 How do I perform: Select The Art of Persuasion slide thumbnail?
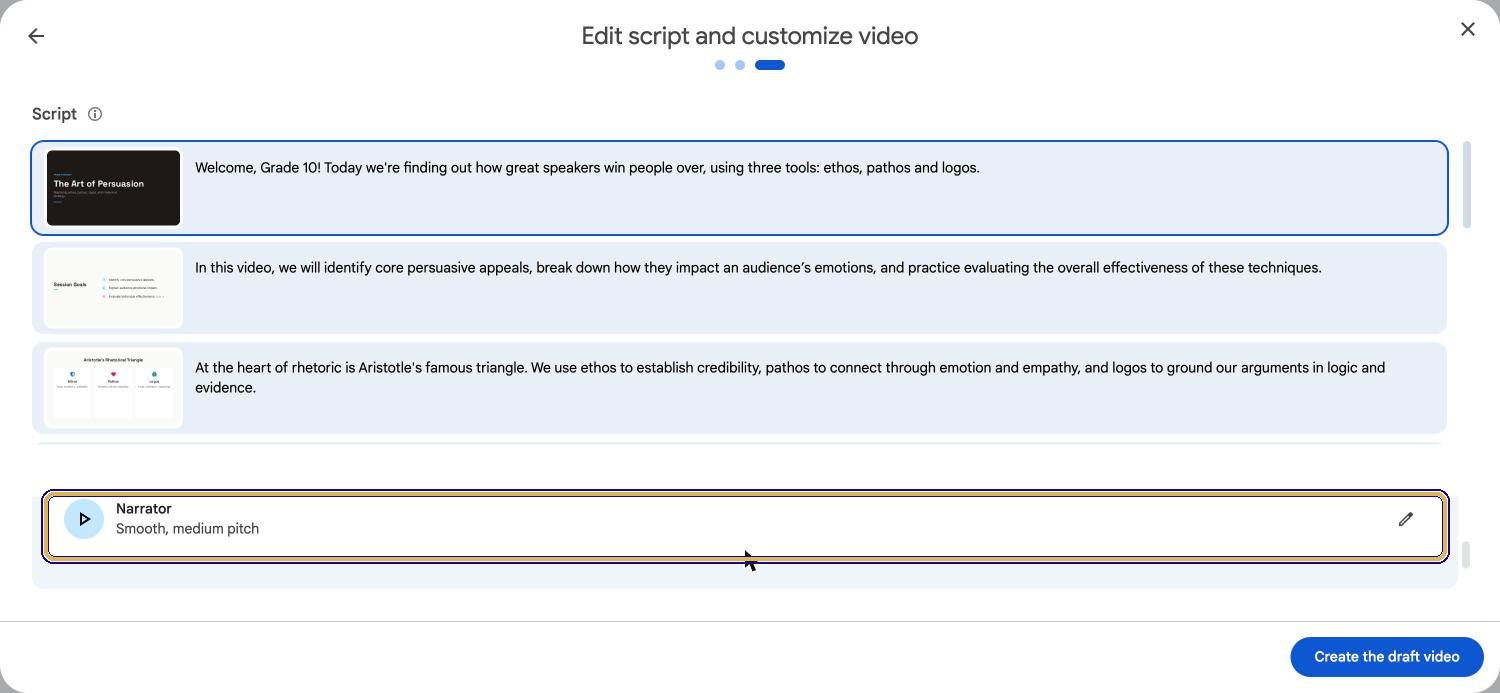point(113,188)
